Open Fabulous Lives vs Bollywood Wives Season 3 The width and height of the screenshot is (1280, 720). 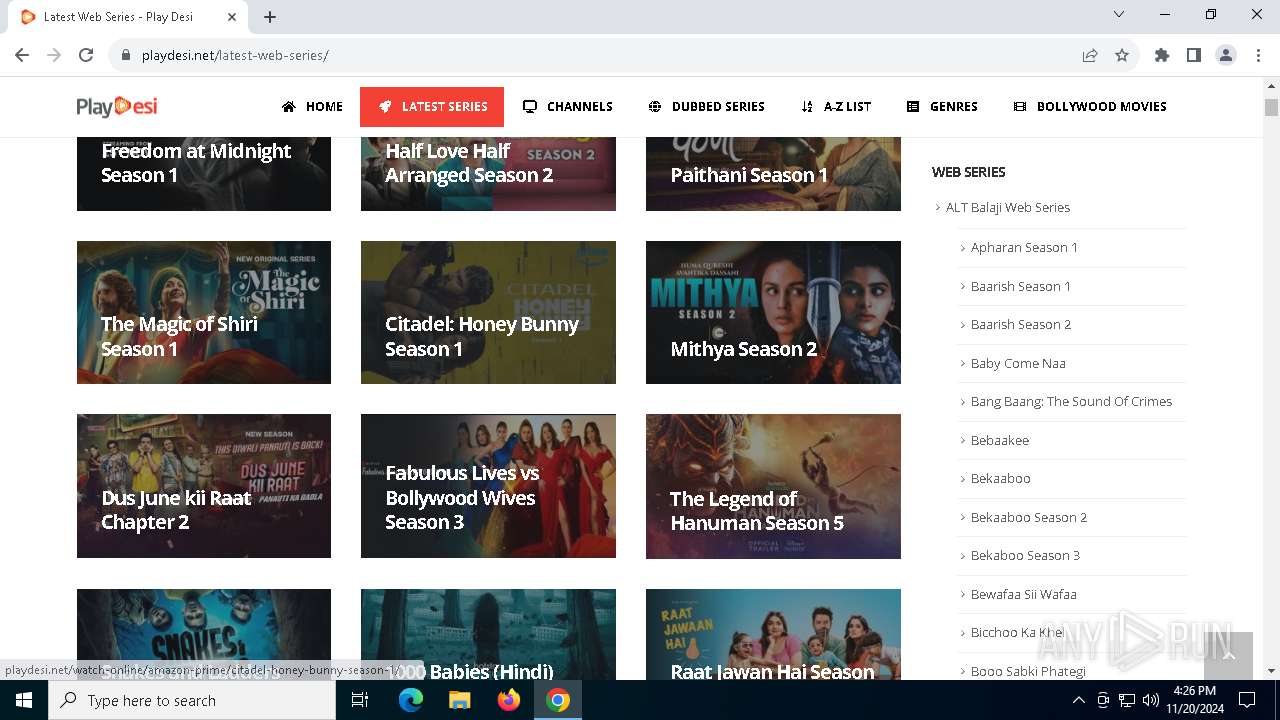point(488,486)
